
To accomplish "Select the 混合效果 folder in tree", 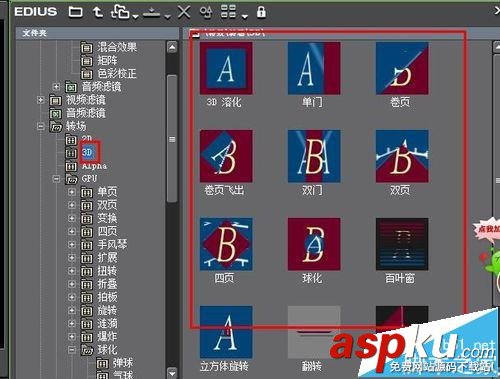I will (109, 47).
